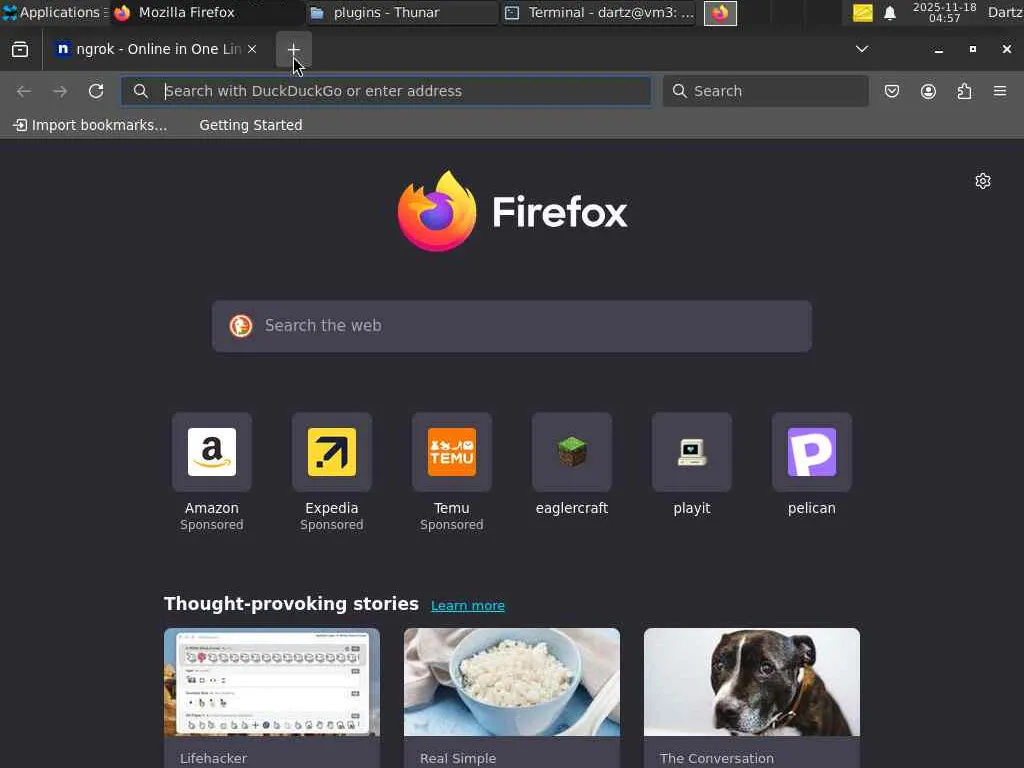This screenshot has width=1024, height=768.
Task: Open the Applications menu in the panel
Action: point(54,12)
